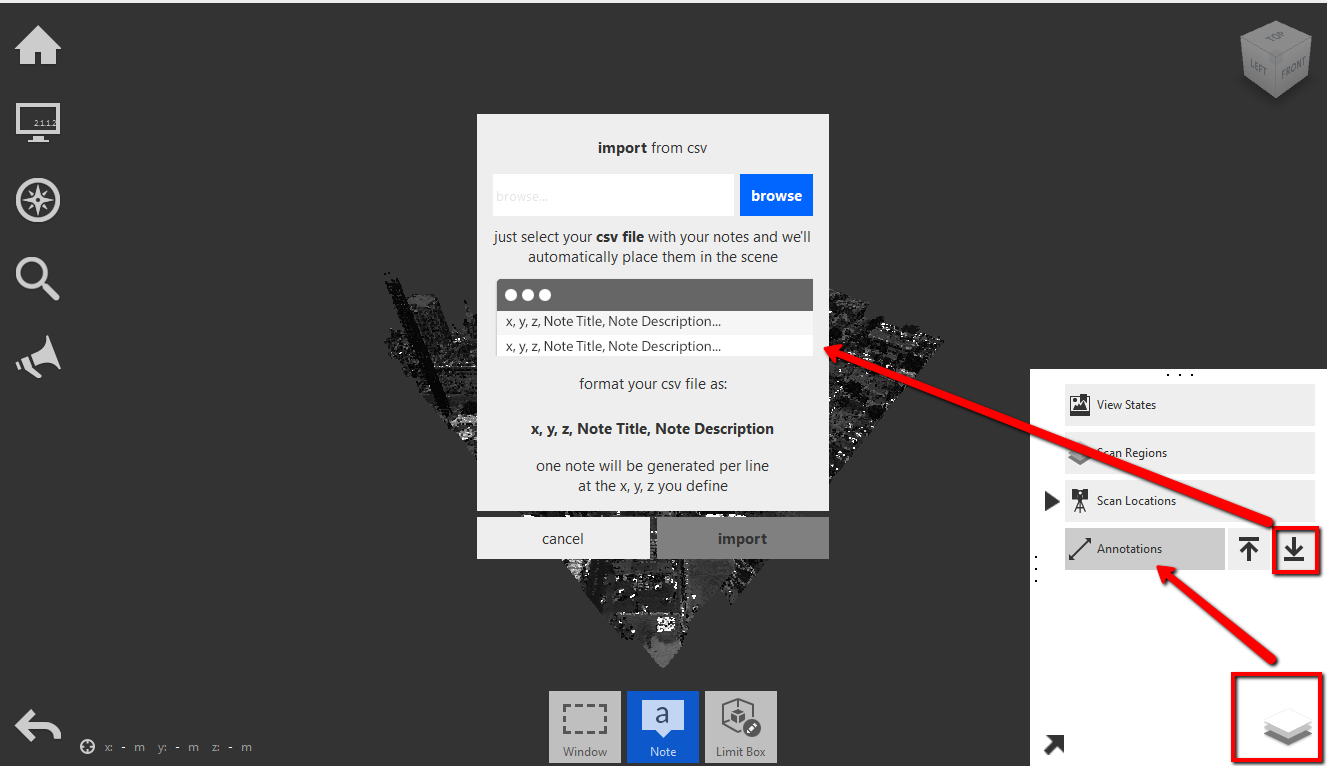Toggle the Note annotation mode

pos(662,726)
